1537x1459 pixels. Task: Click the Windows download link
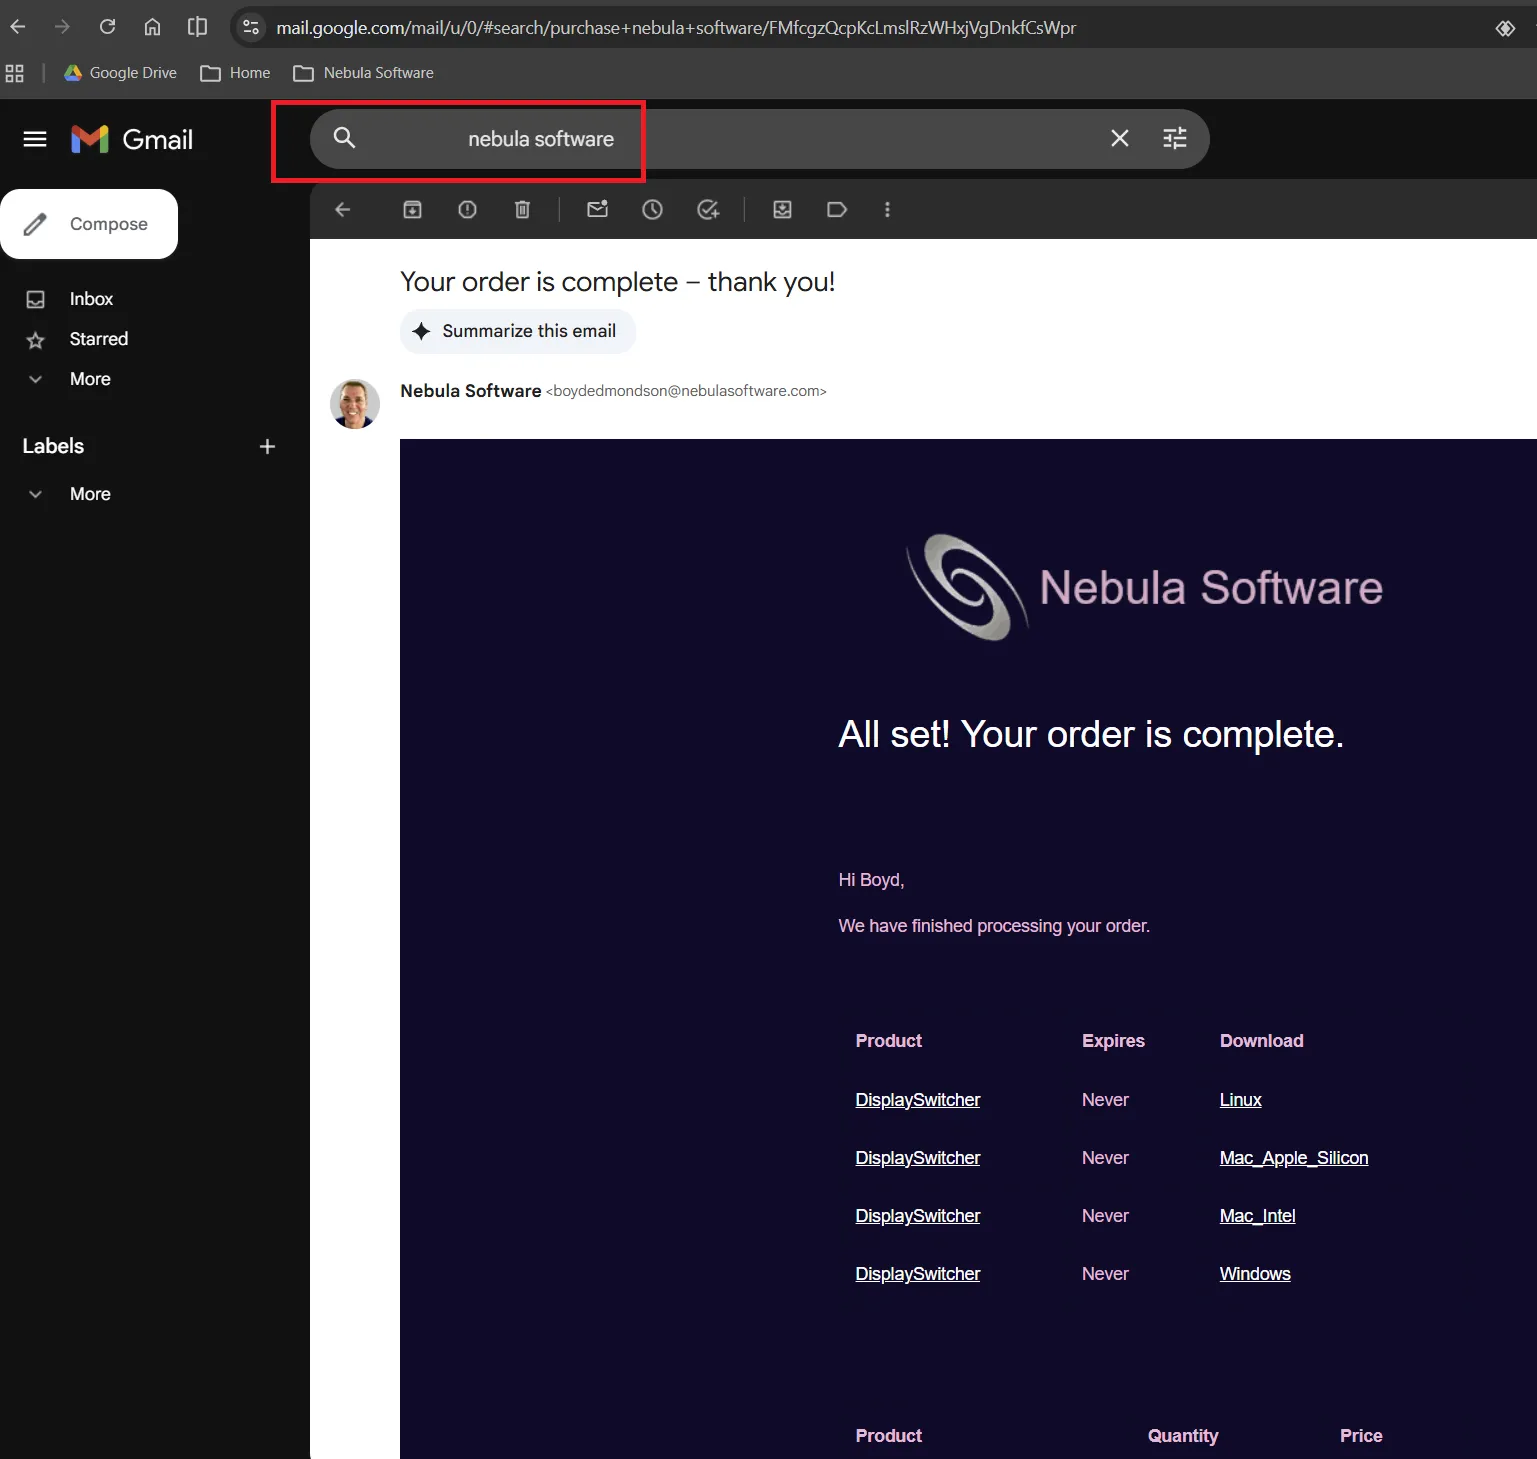(x=1255, y=1274)
